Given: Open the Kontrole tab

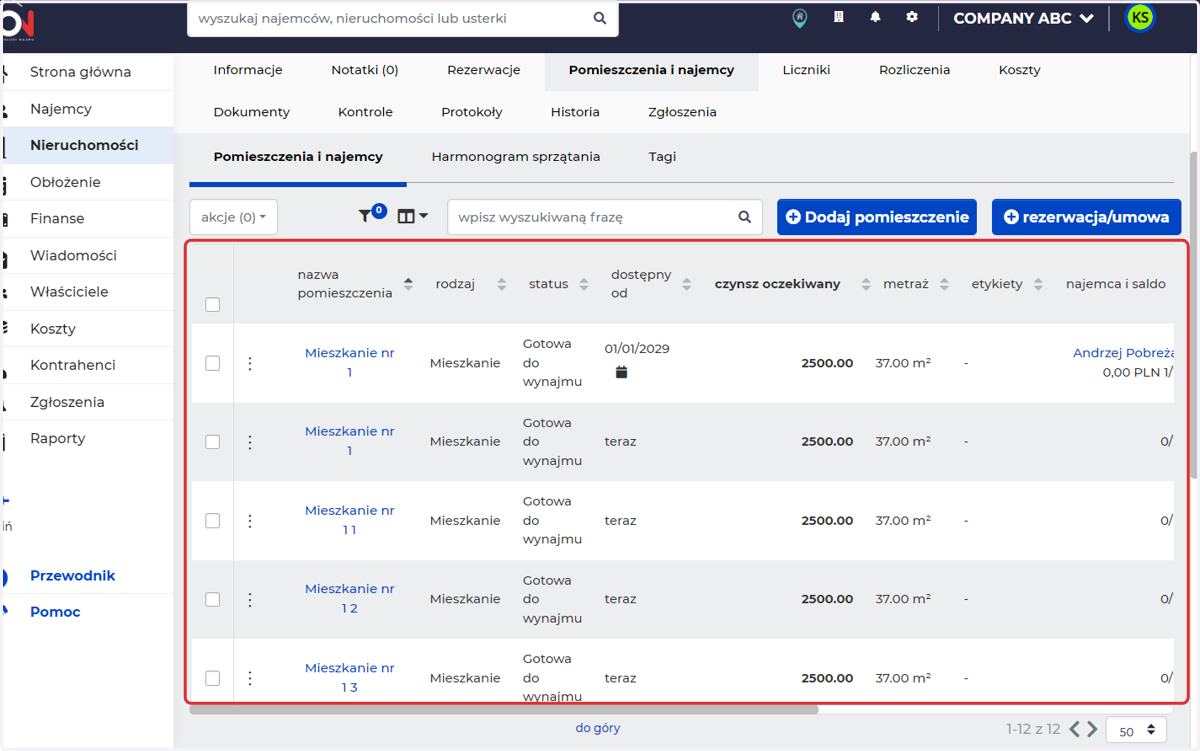Looking at the screenshot, I should click(x=365, y=112).
